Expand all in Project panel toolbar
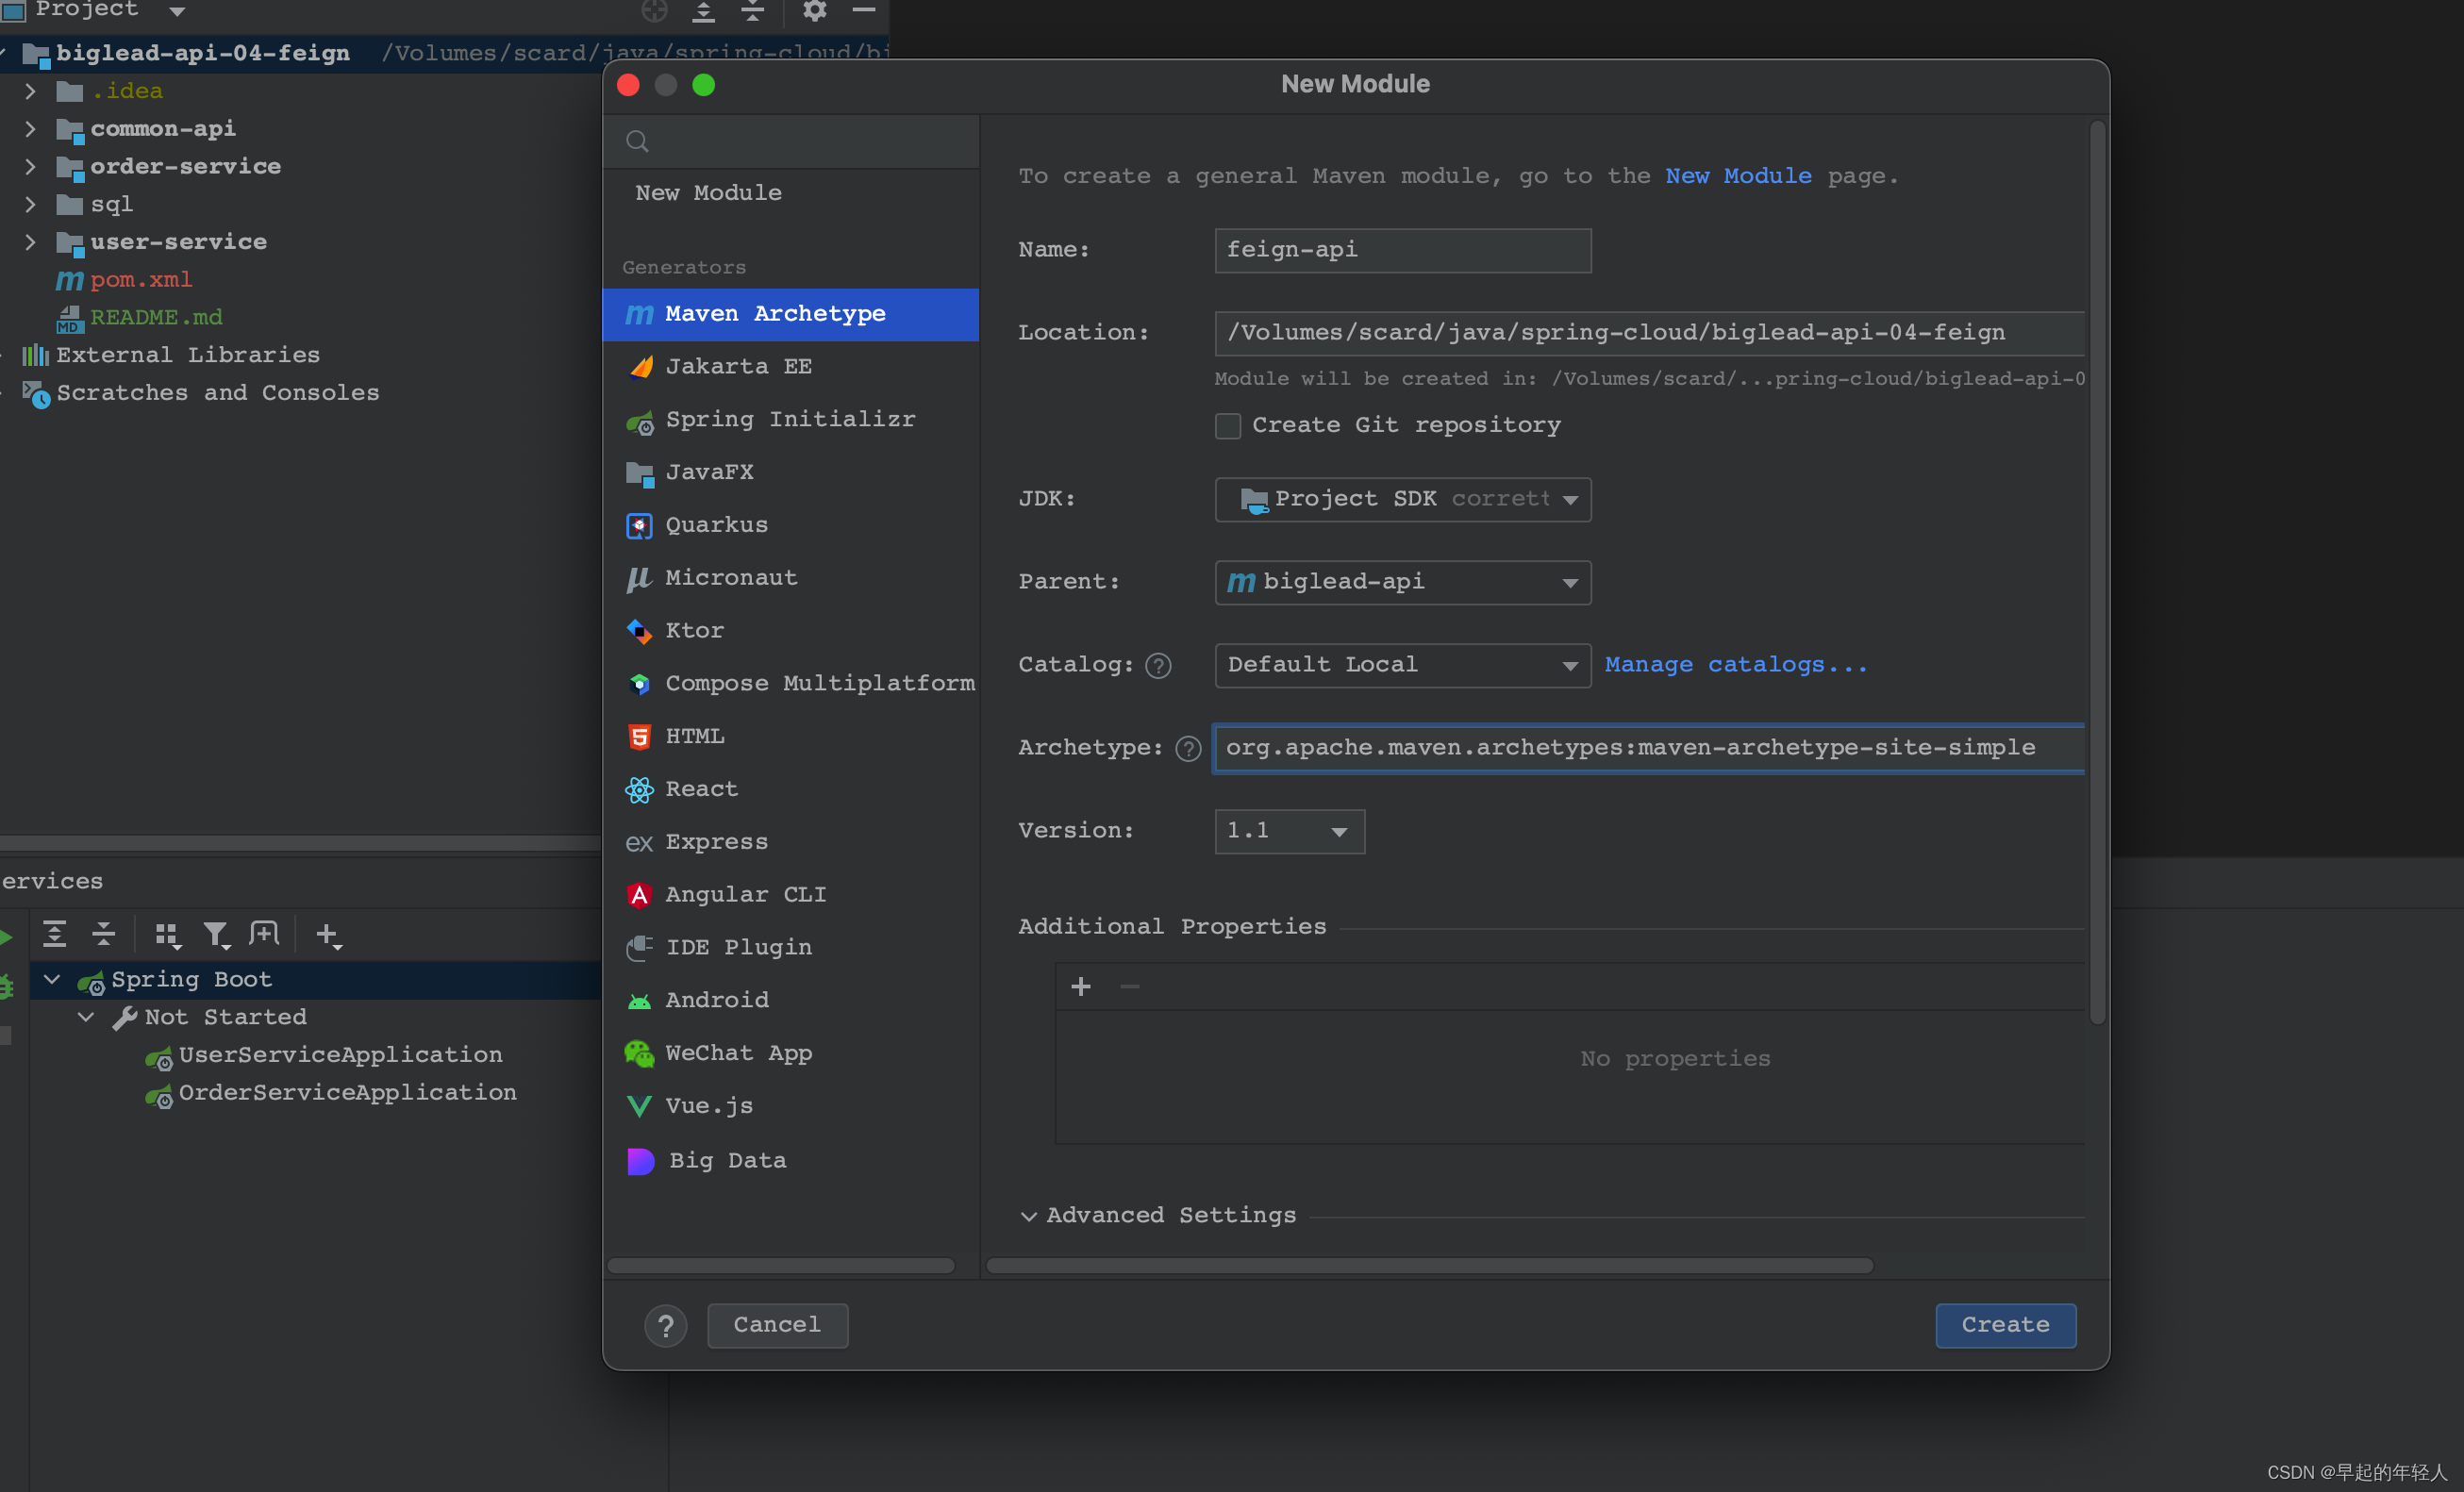Image resolution: width=2464 pixels, height=1492 pixels. (x=703, y=11)
